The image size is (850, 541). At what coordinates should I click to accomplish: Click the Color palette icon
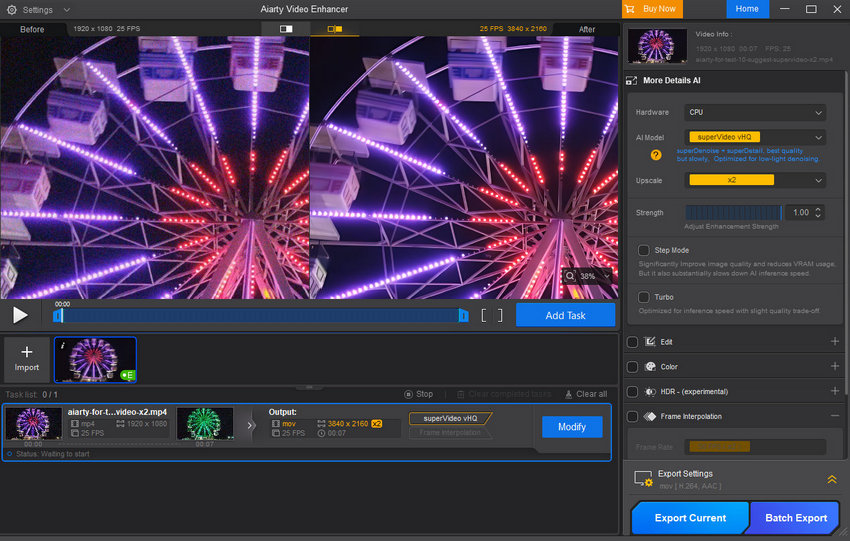pos(650,366)
